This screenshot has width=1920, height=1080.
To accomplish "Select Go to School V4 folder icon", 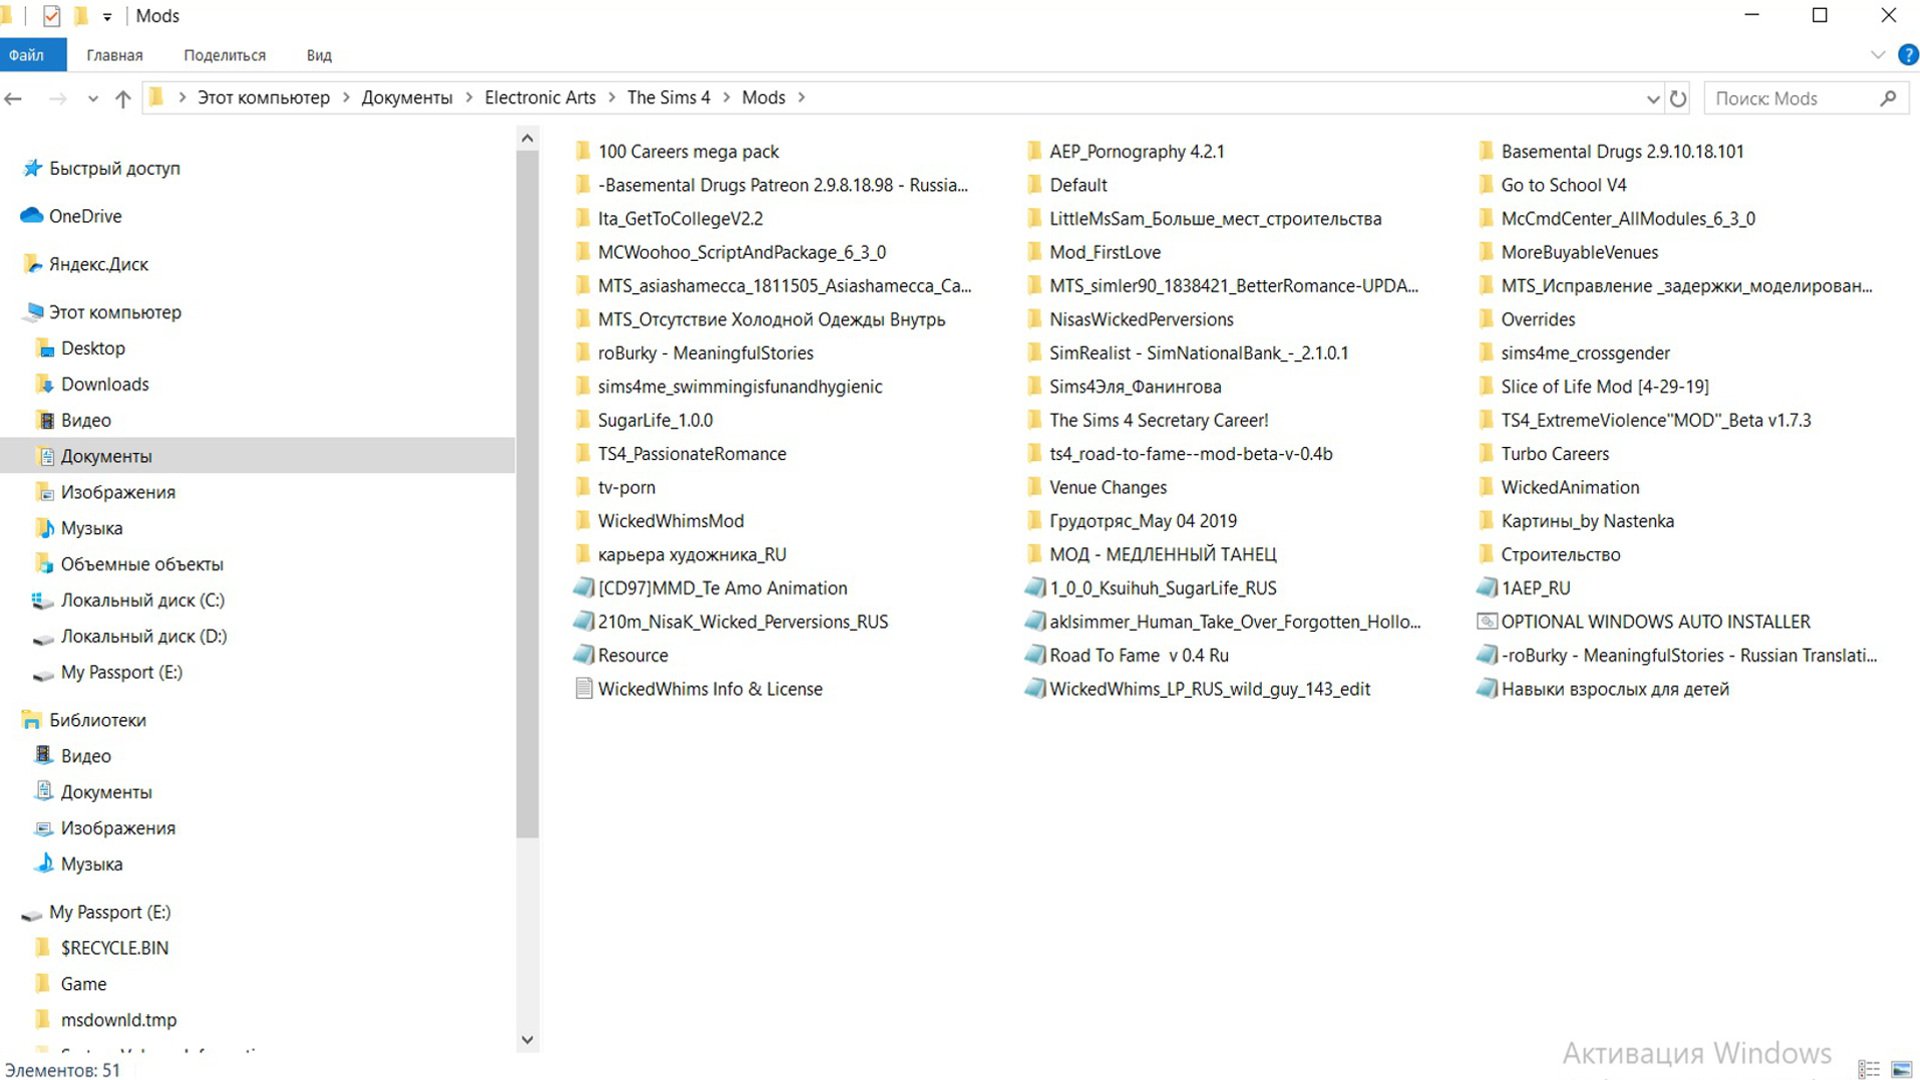I will [x=1487, y=185].
